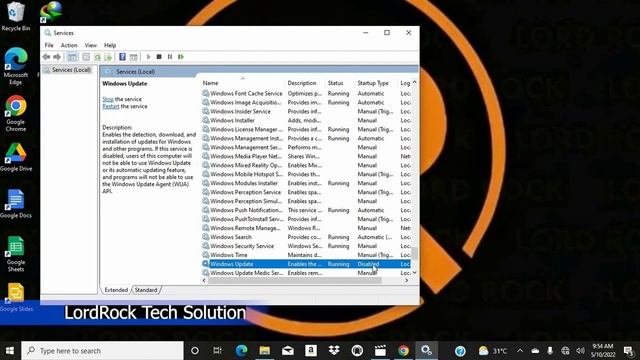Toggle Show/Hide Console Tree toolbar icon
The height and width of the screenshot is (360, 640).
click(72, 57)
